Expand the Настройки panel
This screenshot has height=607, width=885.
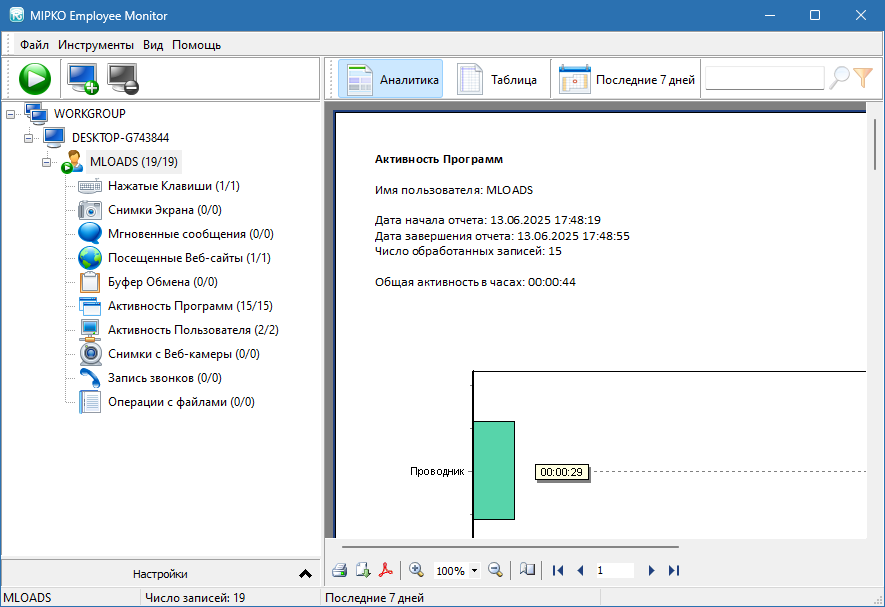[x=160, y=574]
